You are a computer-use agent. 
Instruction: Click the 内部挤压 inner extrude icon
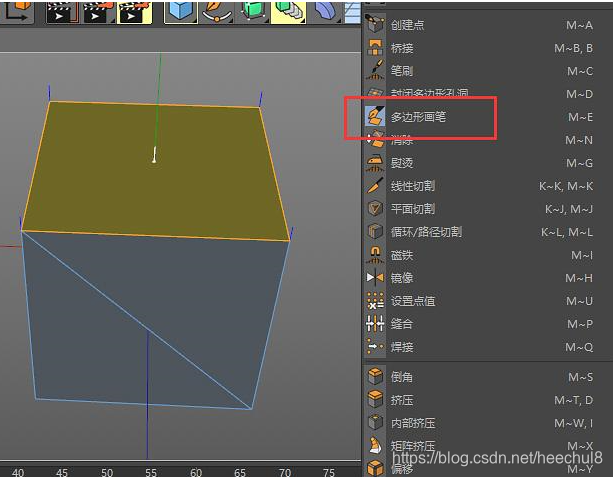(375, 423)
